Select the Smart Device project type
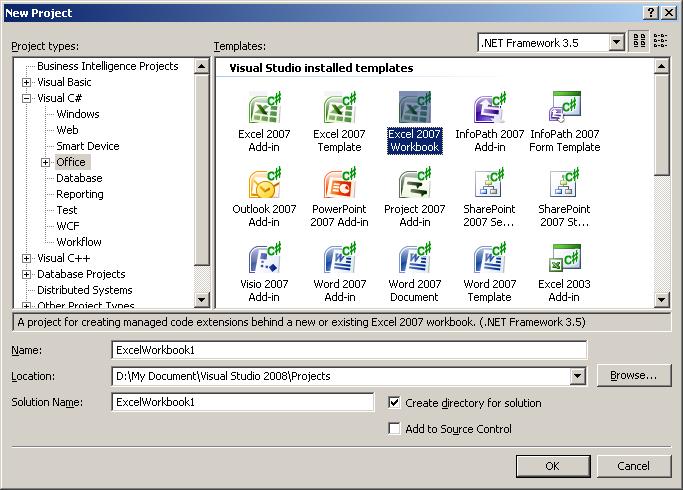 (88, 146)
